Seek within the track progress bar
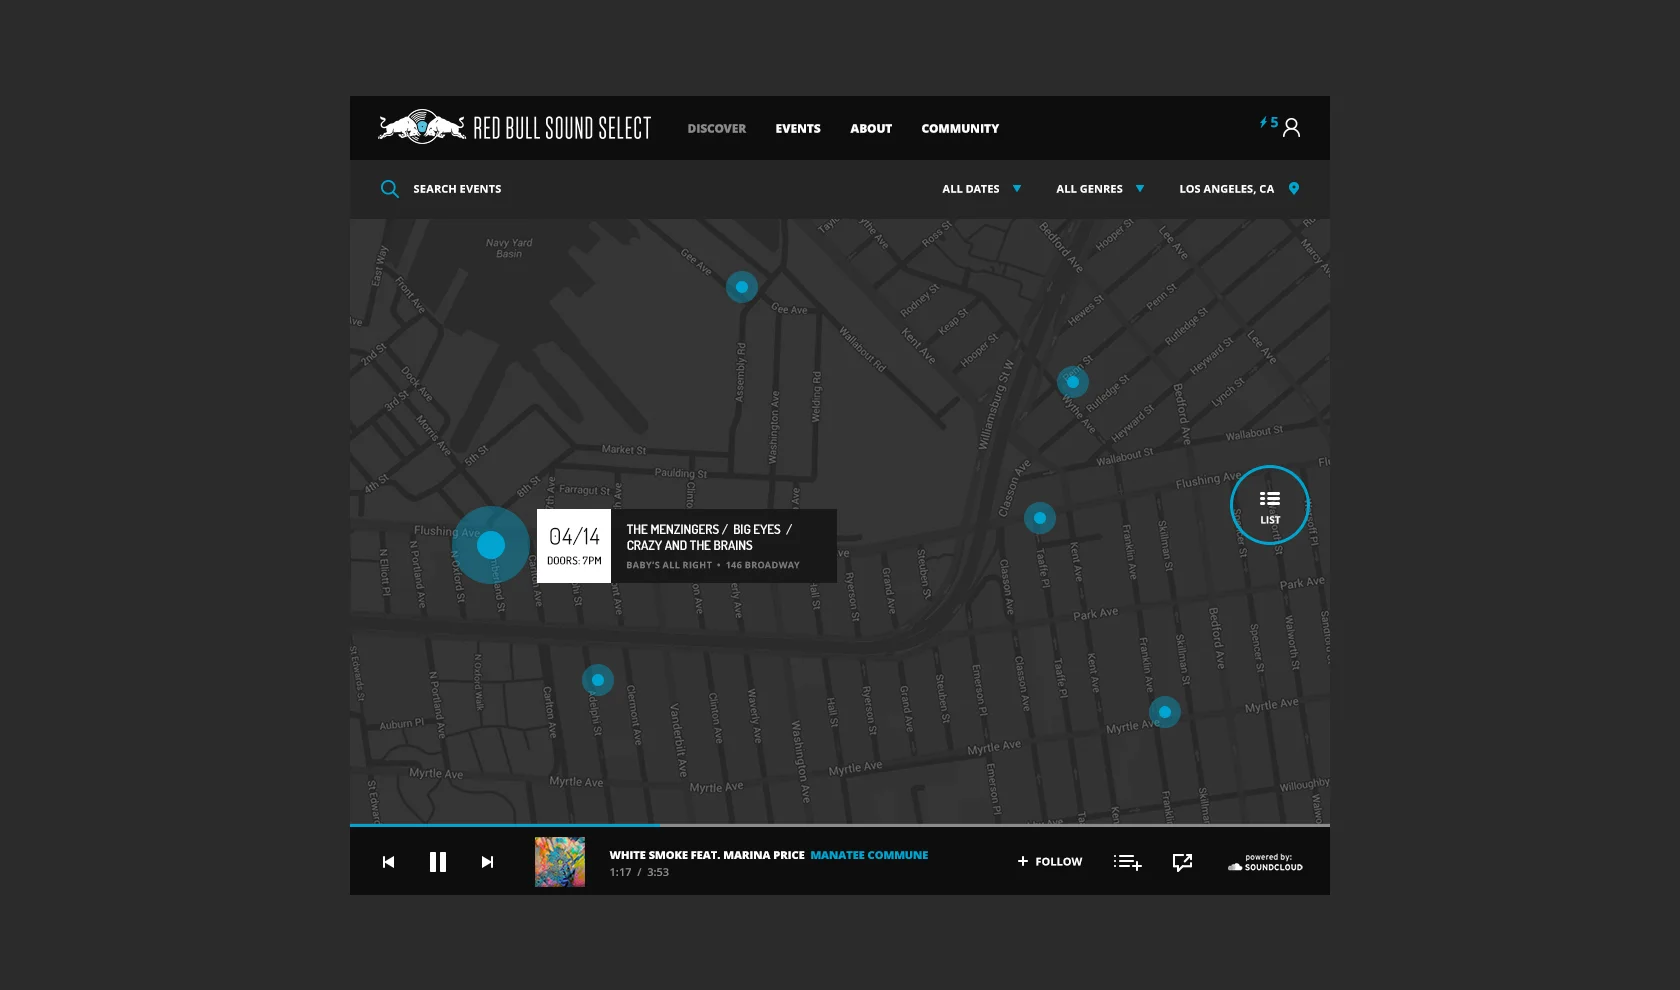1680x990 pixels. pyautogui.click(x=840, y=825)
